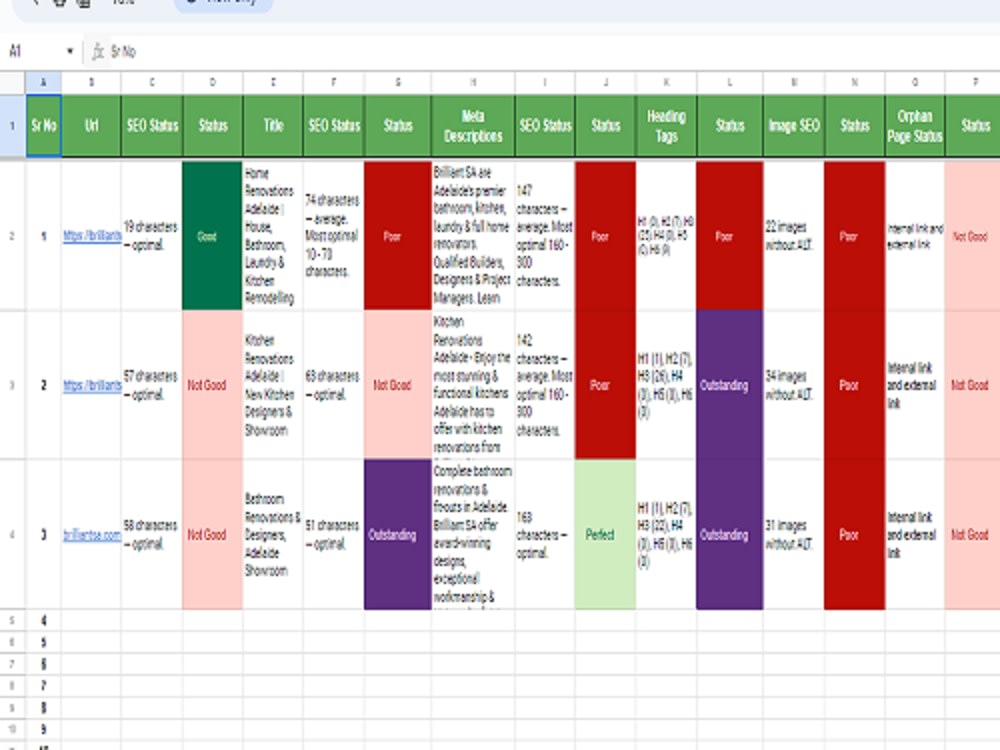Open the URL link in Sr No 1 row
The width and height of the screenshot is (1000, 750).
click(x=92, y=236)
